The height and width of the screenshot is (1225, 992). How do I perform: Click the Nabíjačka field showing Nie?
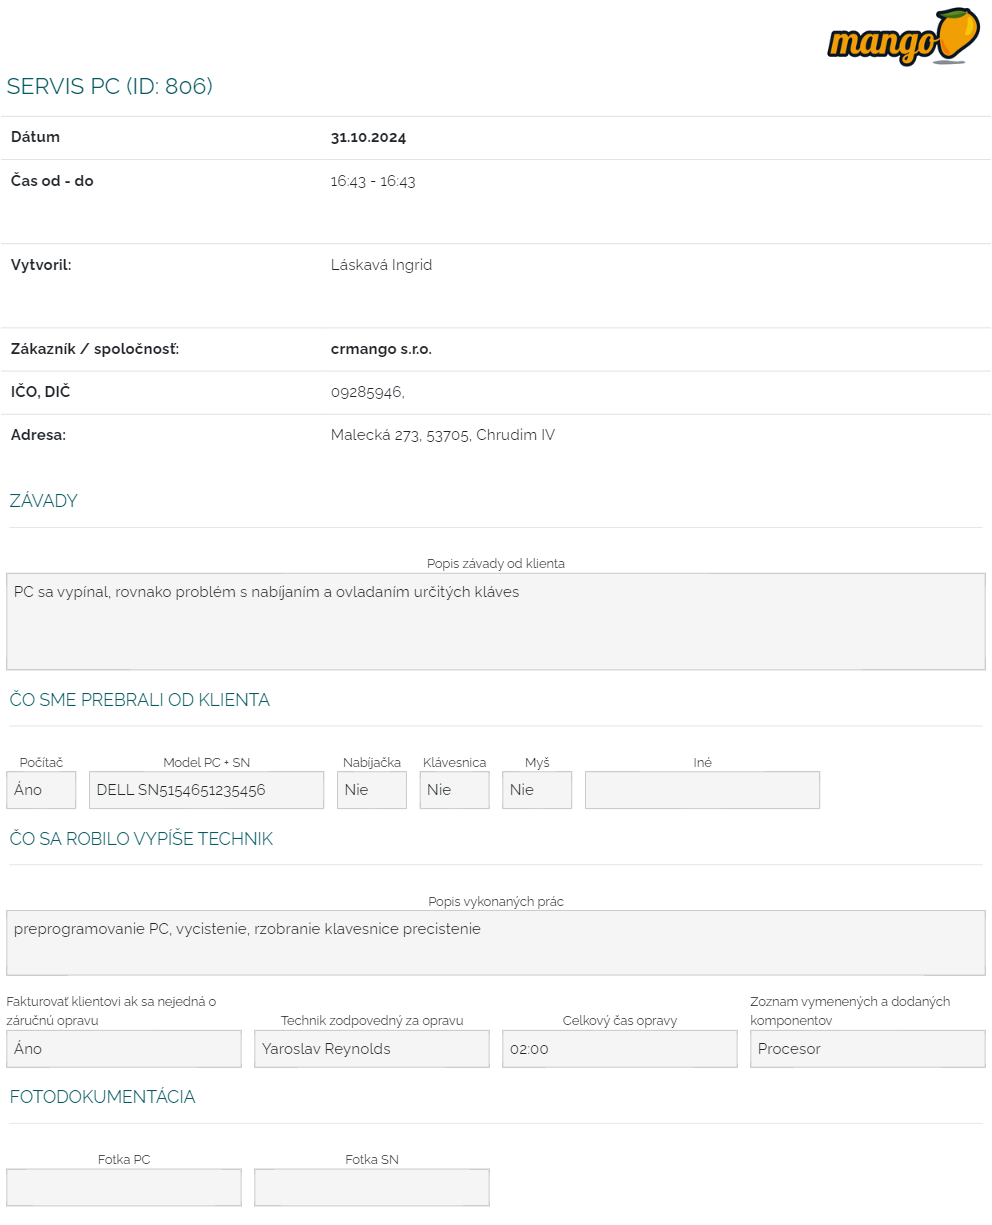pyautogui.click(x=372, y=790)
